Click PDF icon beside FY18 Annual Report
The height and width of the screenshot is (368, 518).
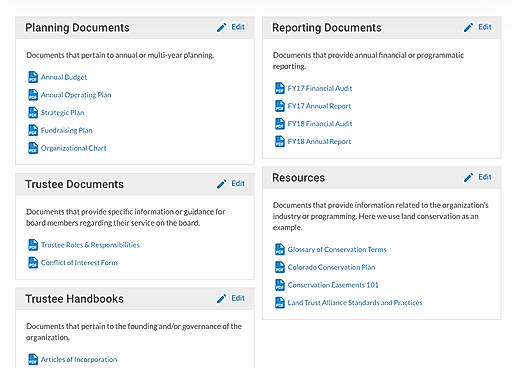click(x=280, y=141)
